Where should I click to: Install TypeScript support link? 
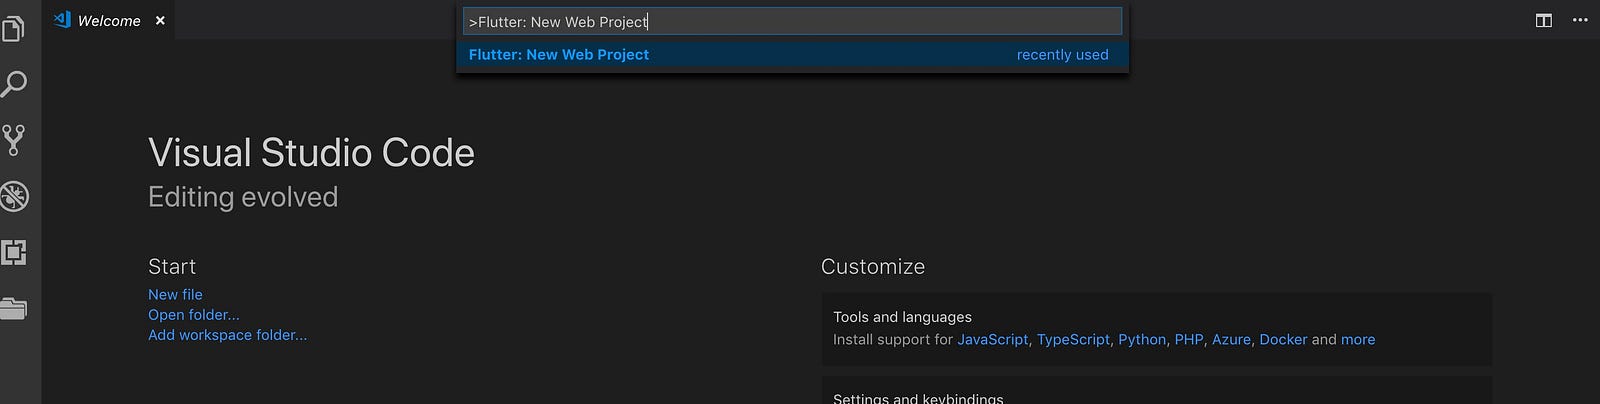tap(1073, 339)
